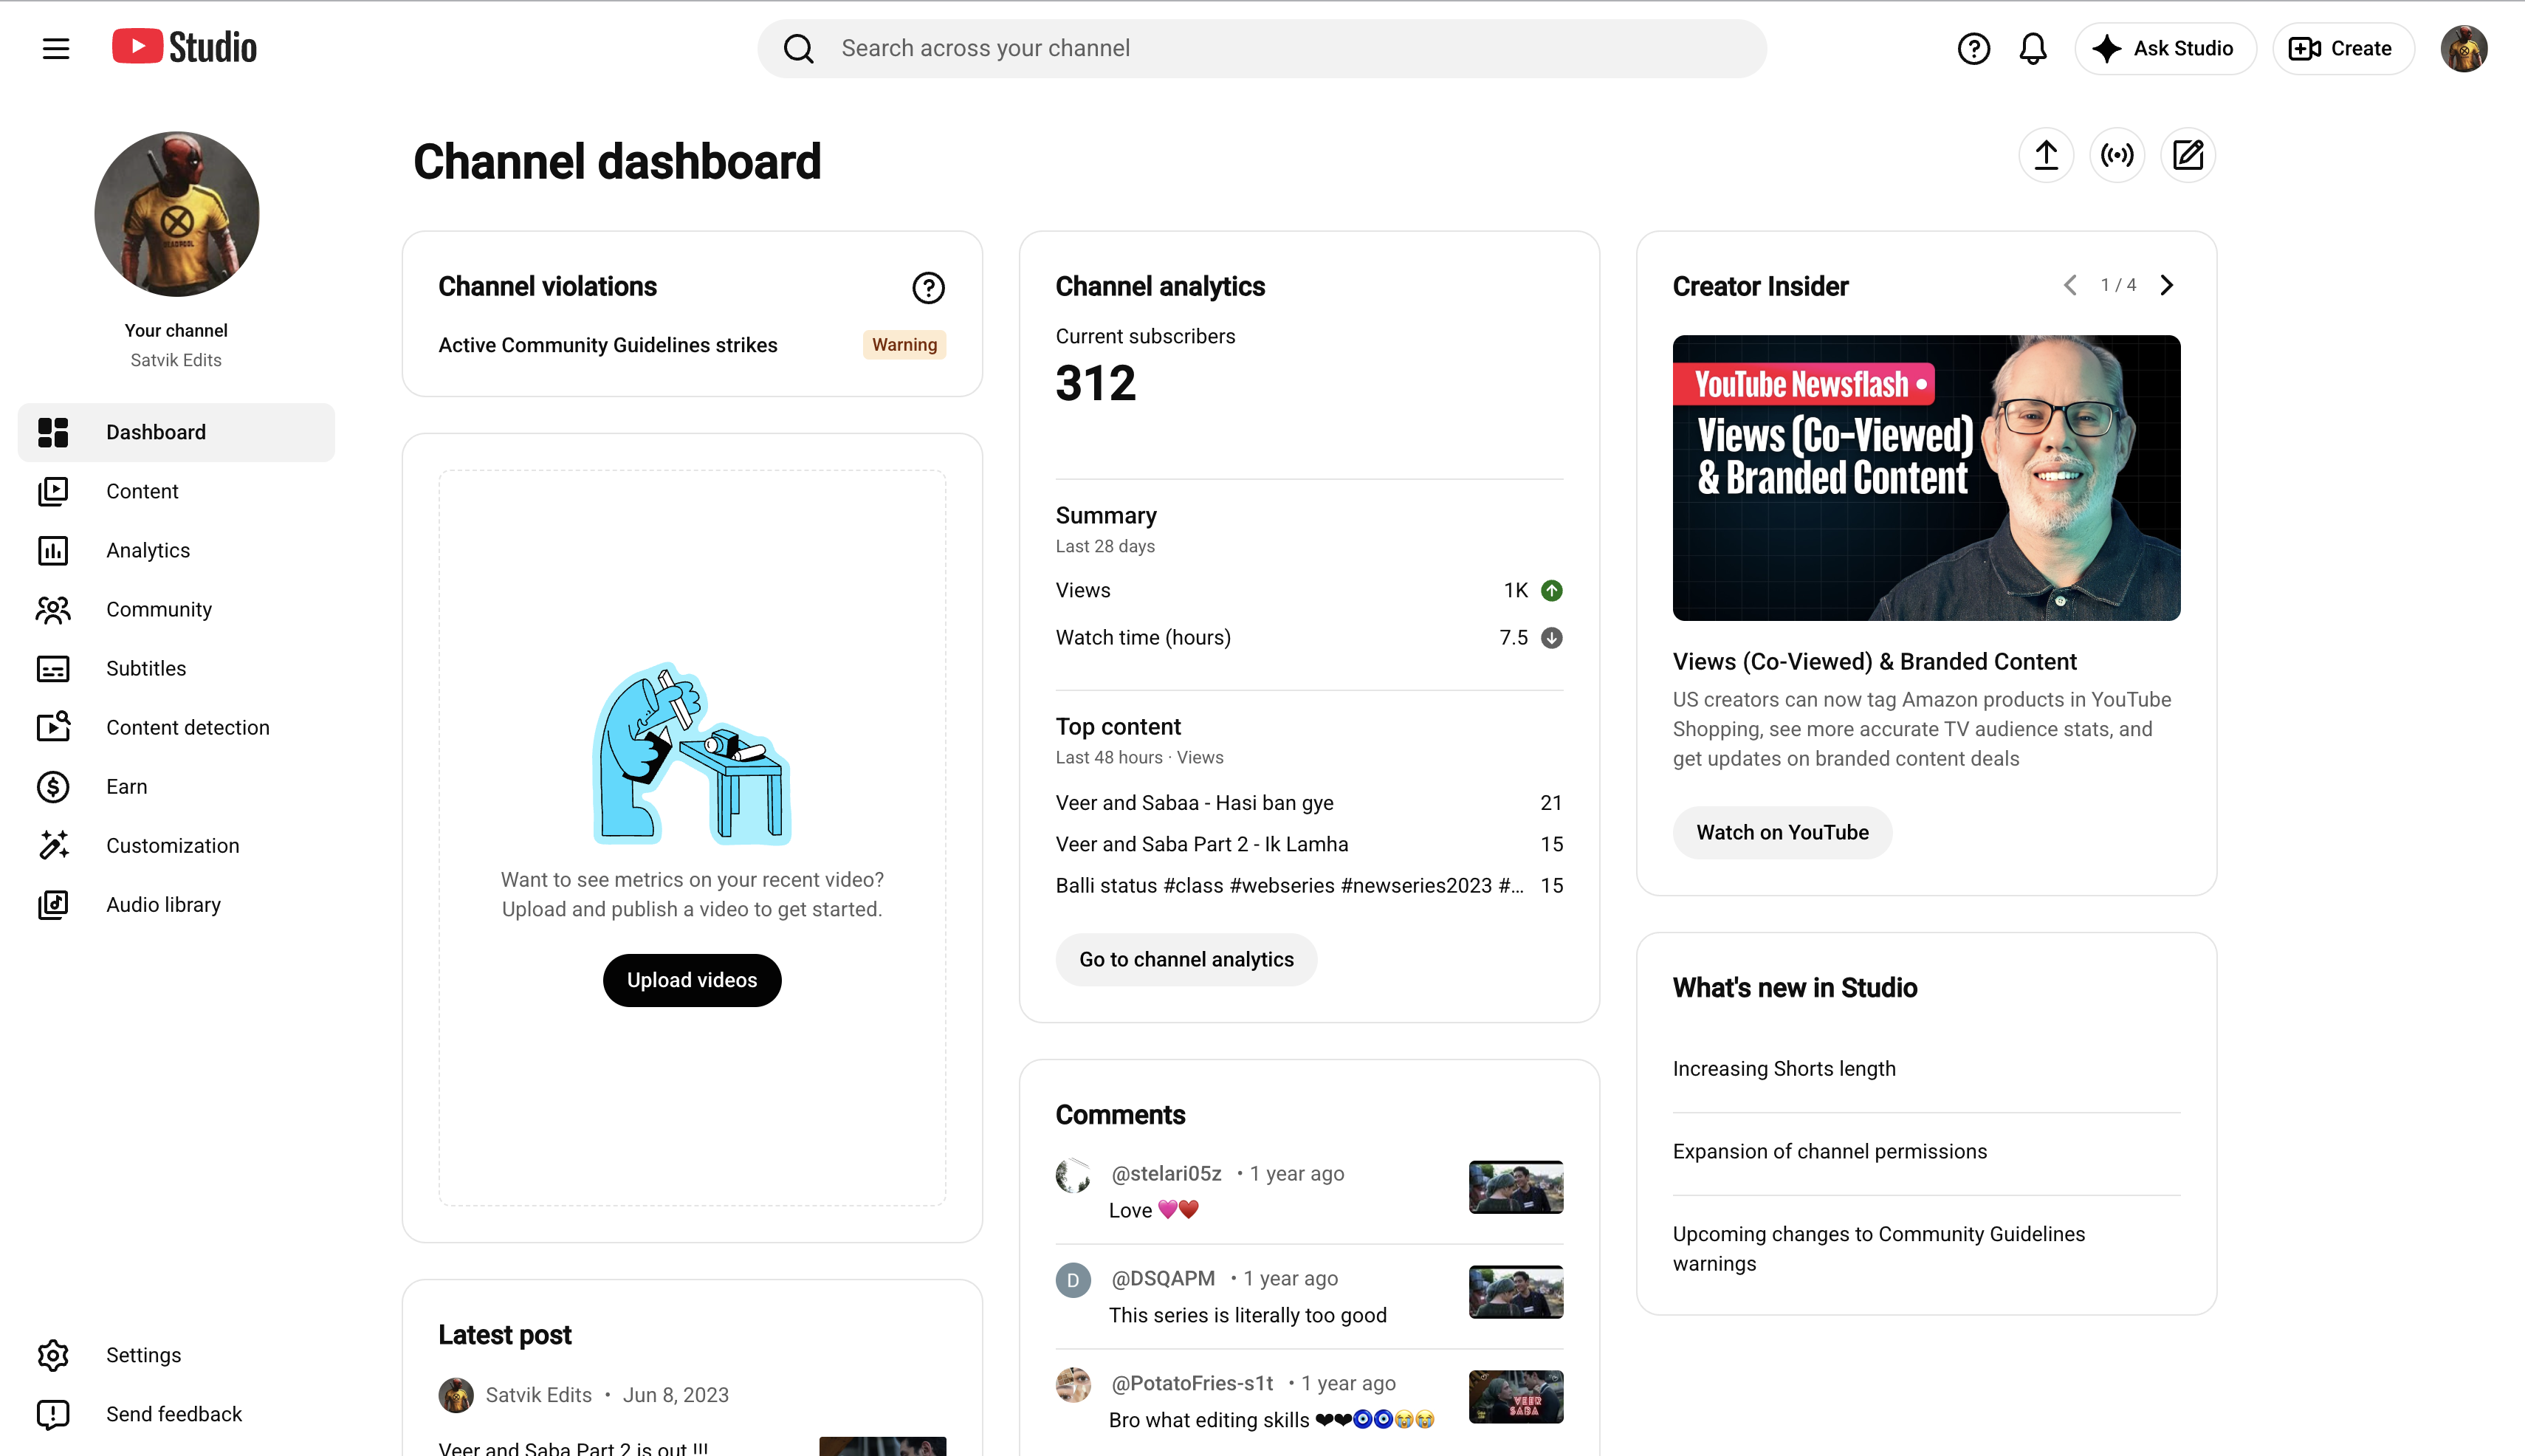The image size is (2525, 1456).
Task: Click the account avatar in top right
Action: [2463, 48]
